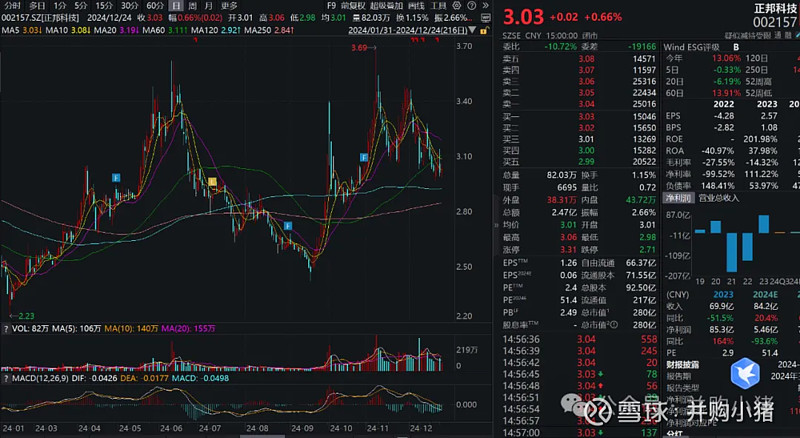Activate the 画线 drawing tool
The image size is (800, 438).
[x=416, y=6]
